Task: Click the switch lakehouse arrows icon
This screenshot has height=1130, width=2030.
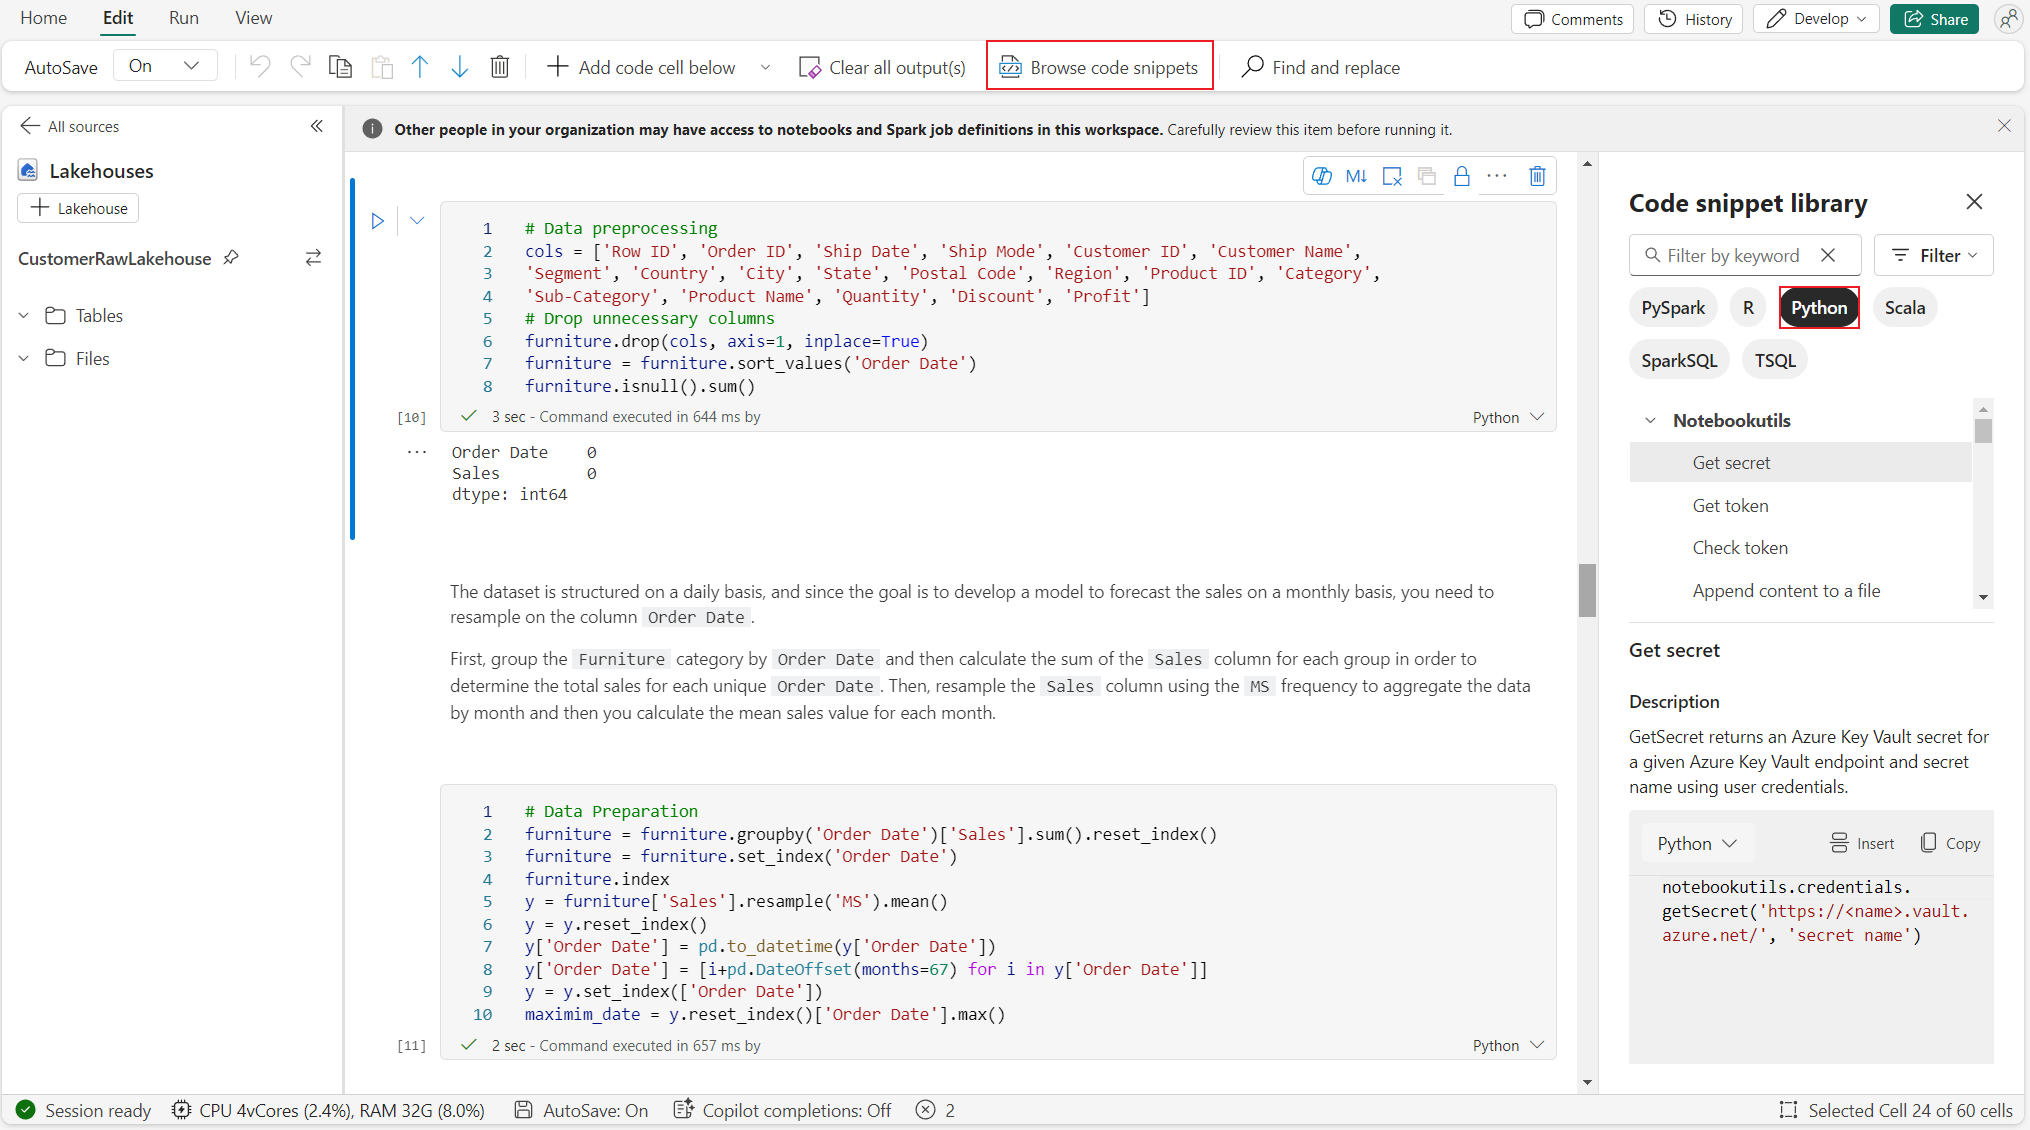Action: pyautogui.click(x=313, y=258)
